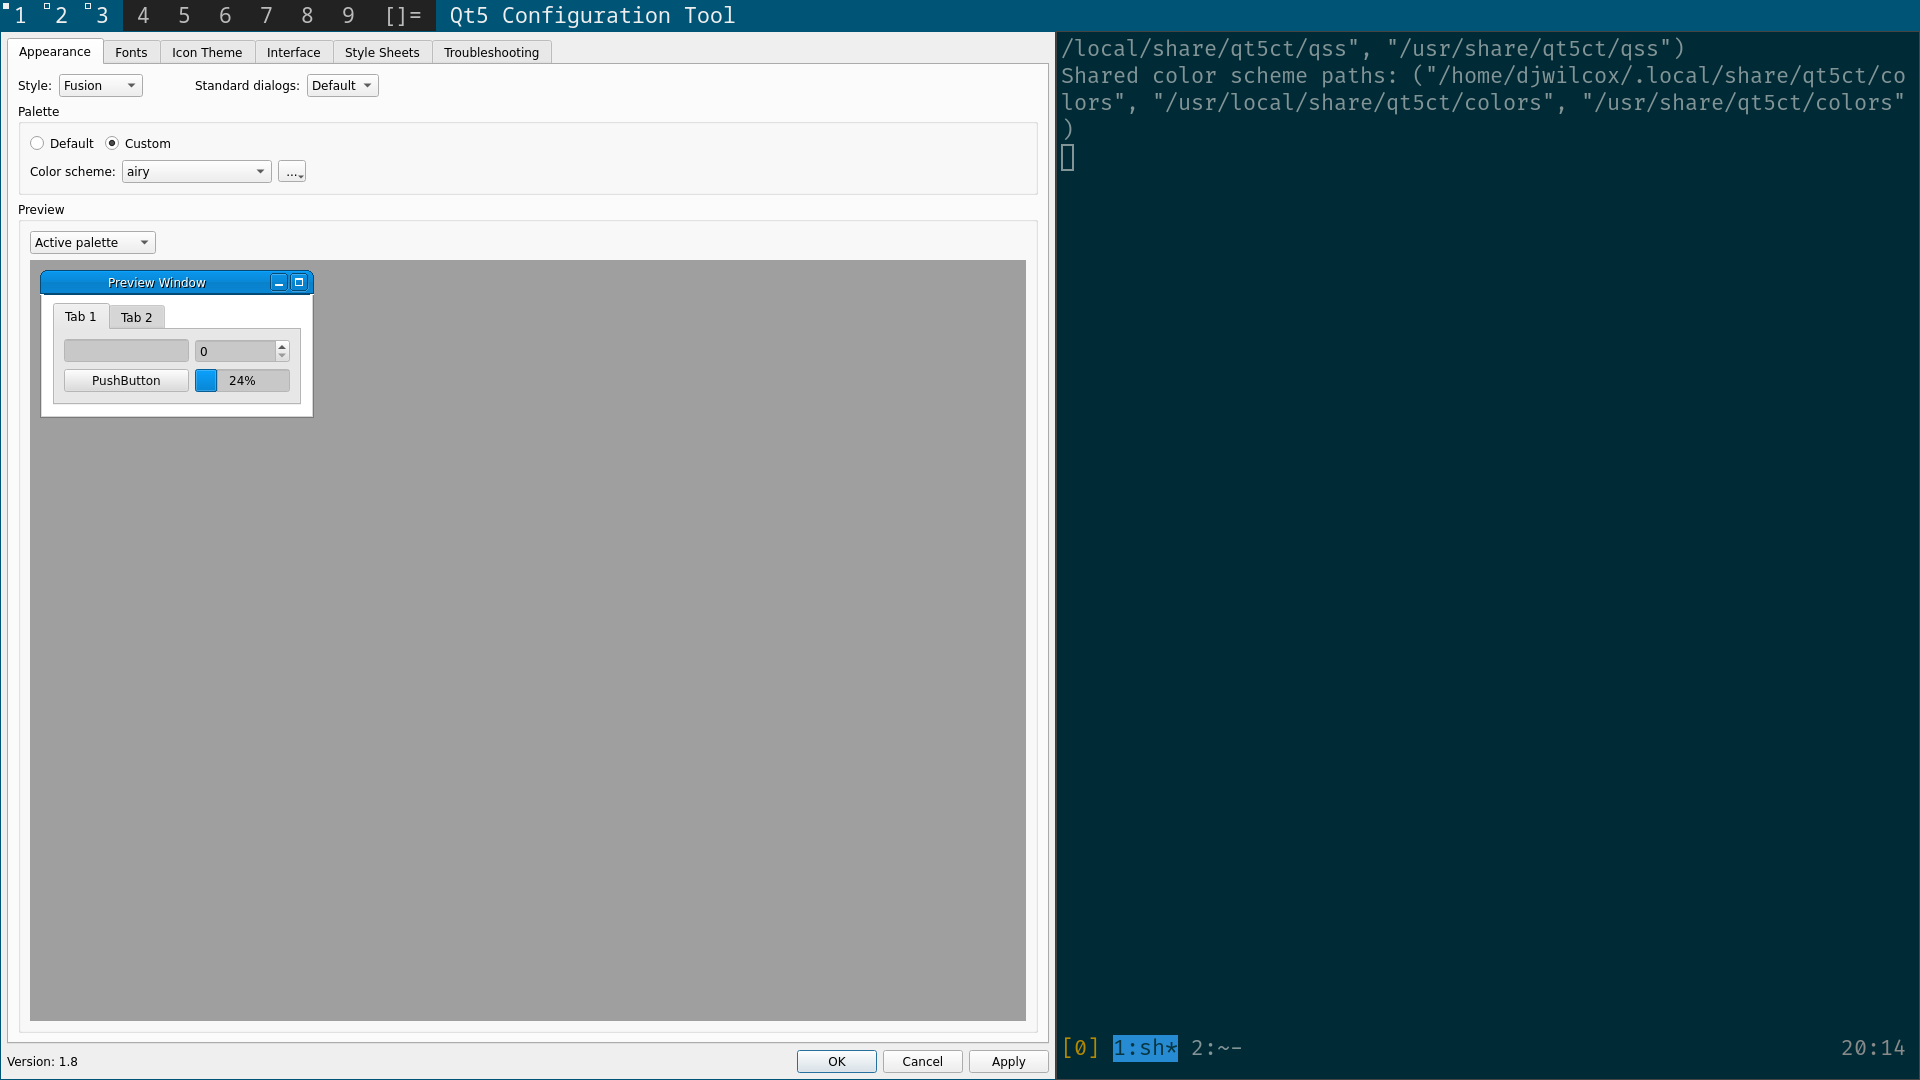Expand the Color scheme dropdown
Screen dimensions: 1920x1080
[x=195, y=170]
